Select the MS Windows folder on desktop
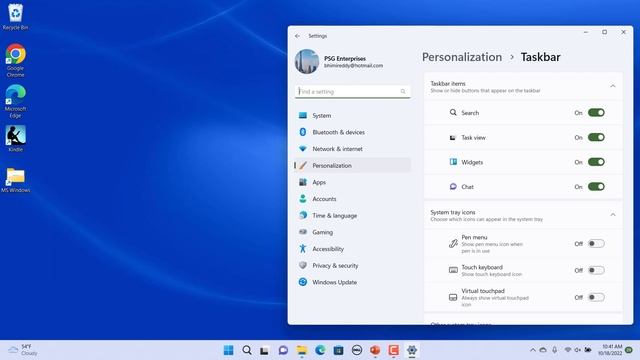This screenshot has height=360, width=640. pyautogui.click(x=15, y=180)
